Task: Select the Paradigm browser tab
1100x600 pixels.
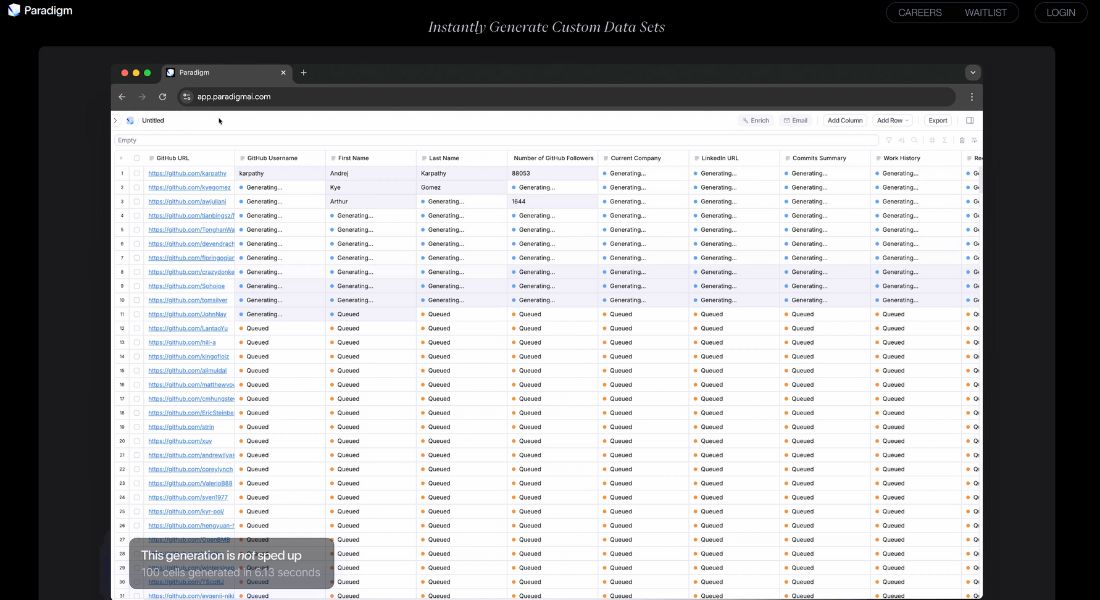Action: (x=226, y=72)
